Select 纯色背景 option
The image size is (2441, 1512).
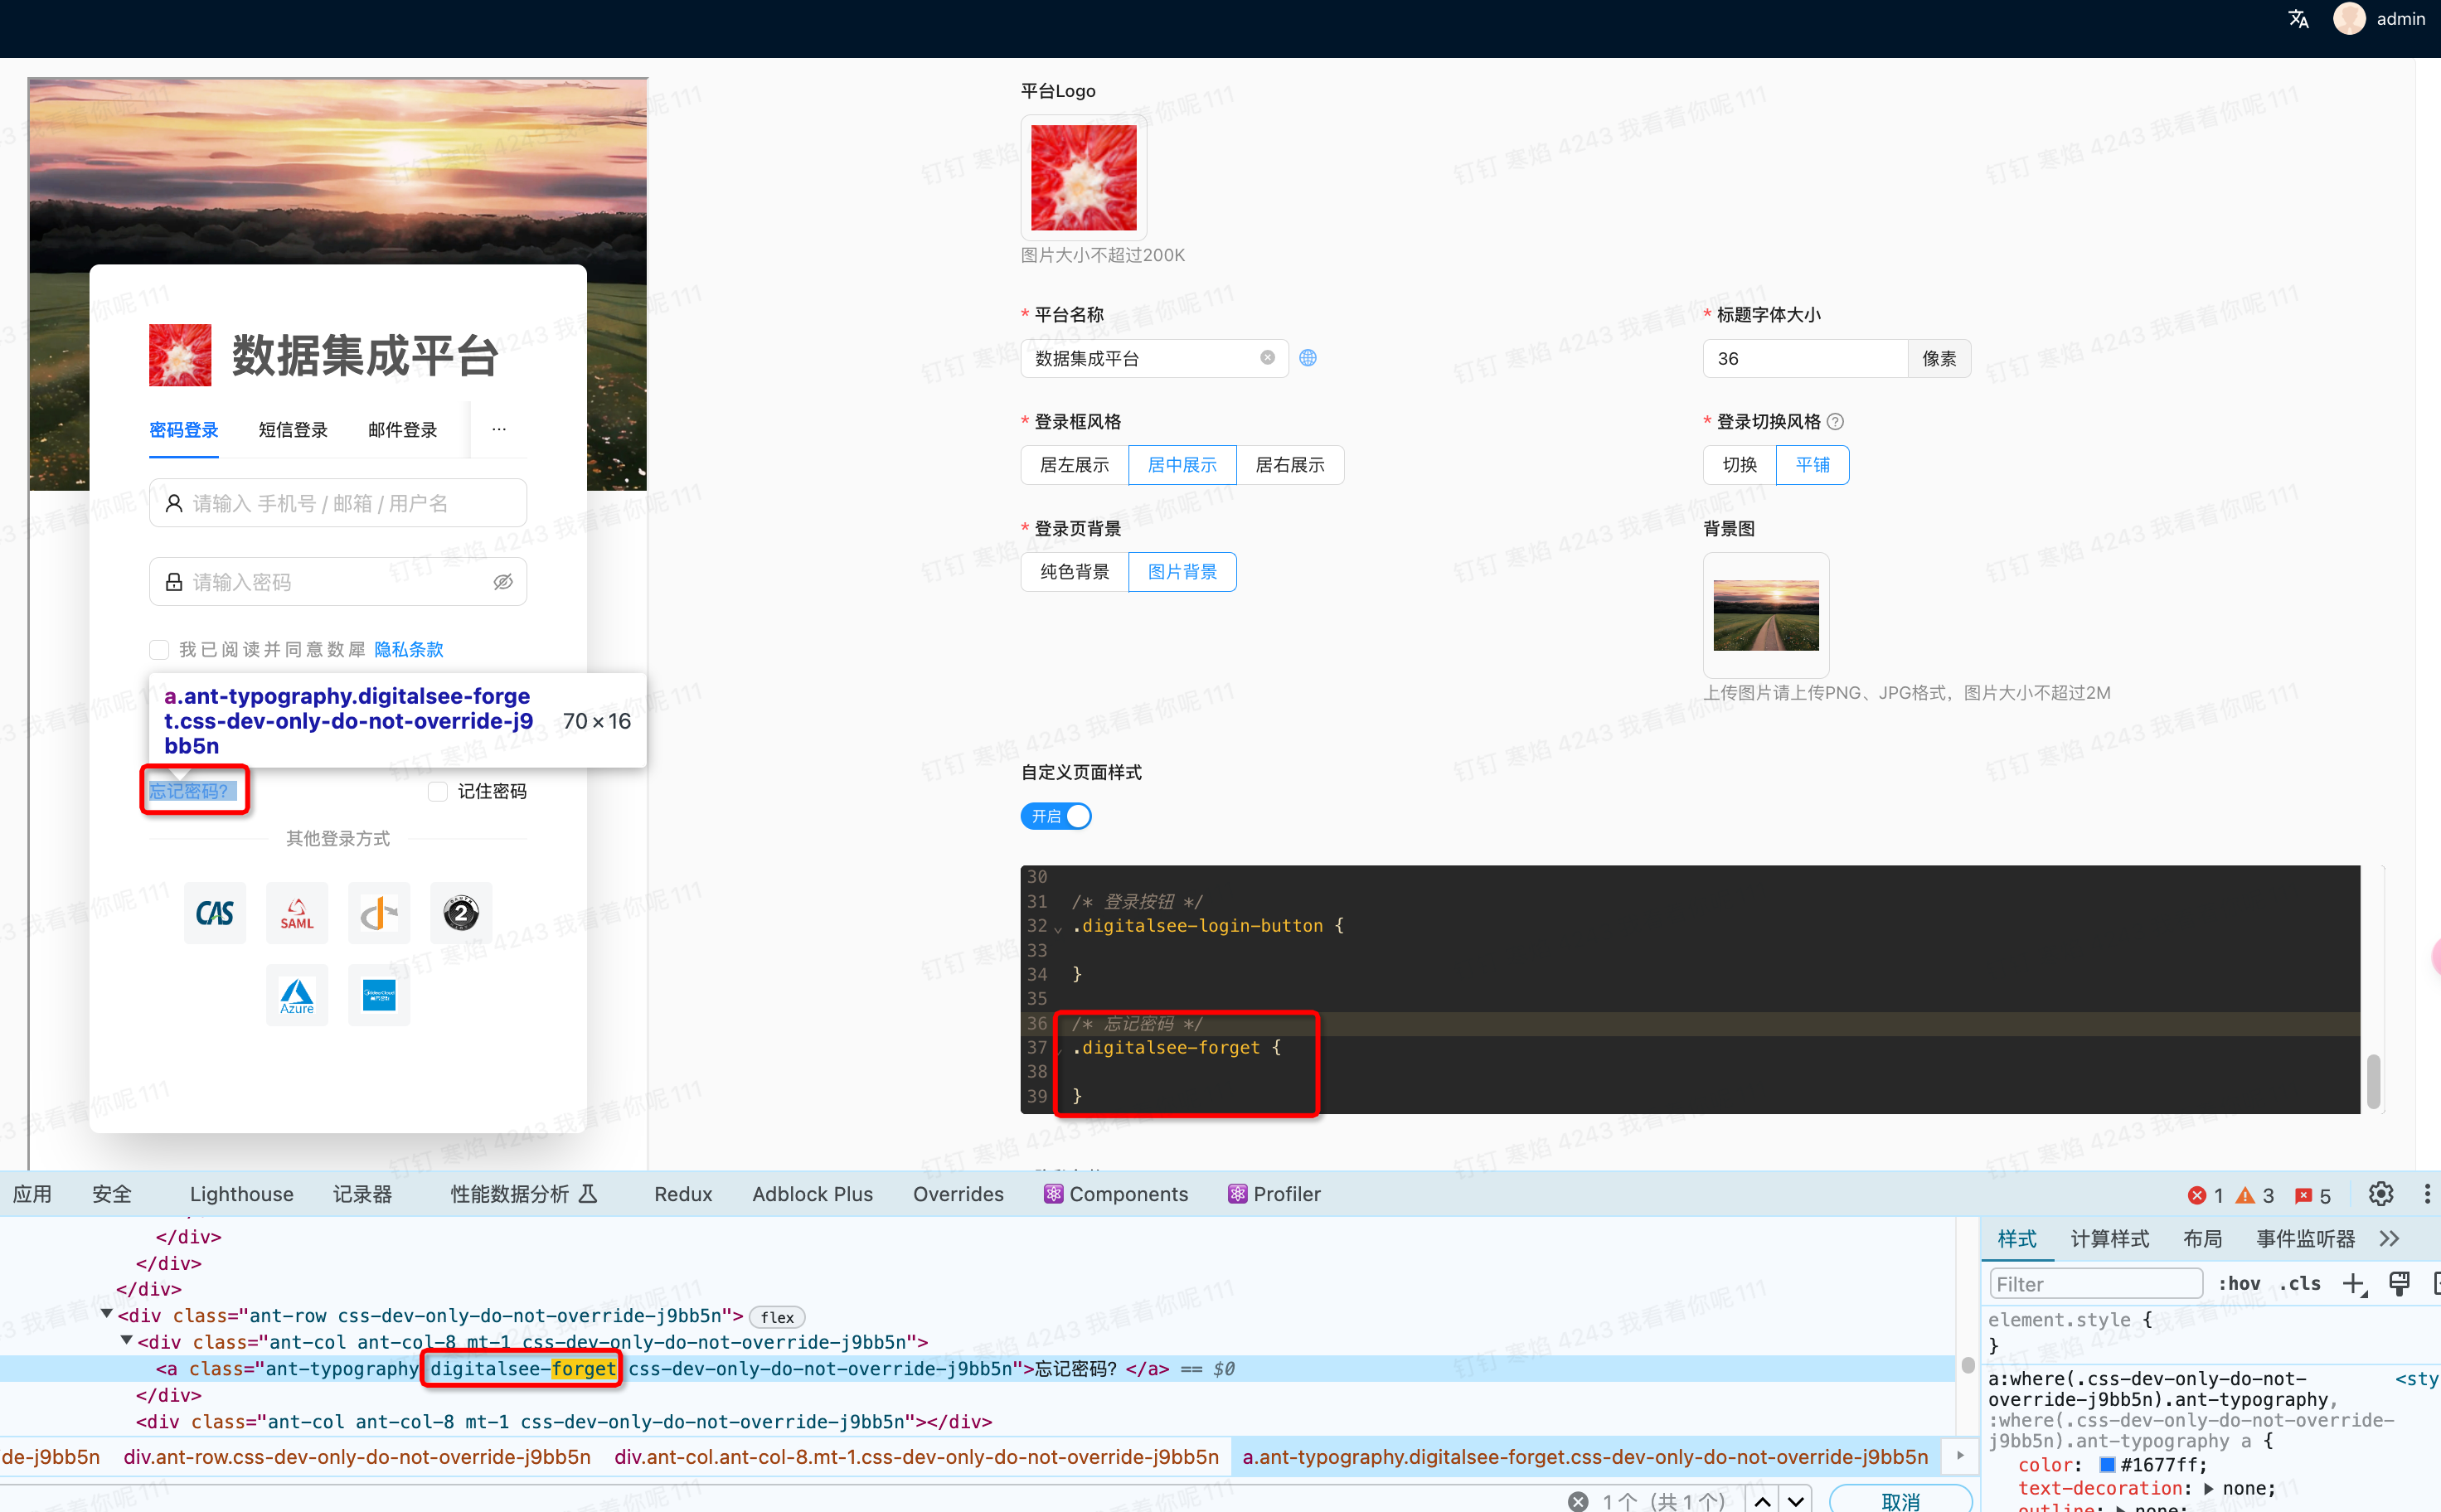pyautogui.click(x=1074, y=572)
